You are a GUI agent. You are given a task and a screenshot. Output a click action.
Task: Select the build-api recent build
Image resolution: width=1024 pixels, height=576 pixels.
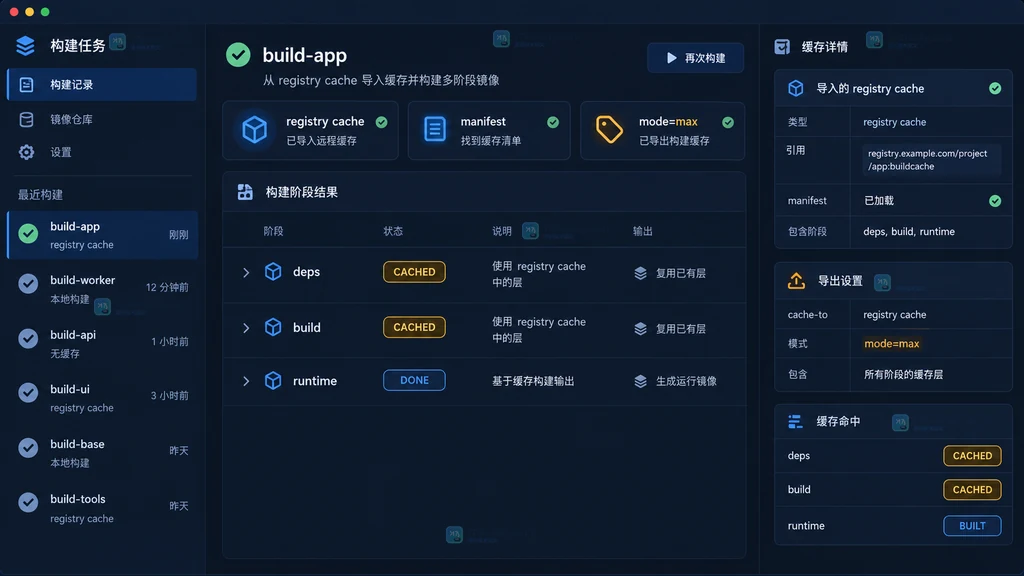(x=103, y=344)
